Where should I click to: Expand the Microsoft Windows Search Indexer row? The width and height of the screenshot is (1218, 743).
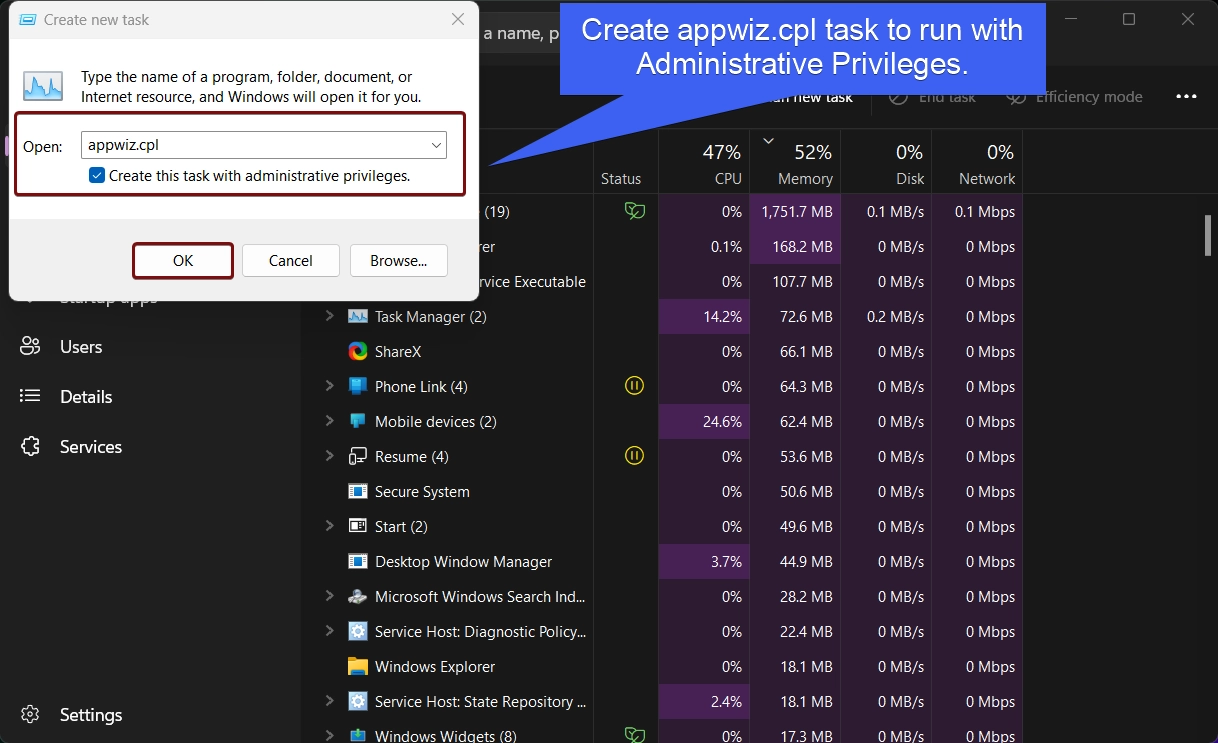(329, 596)
